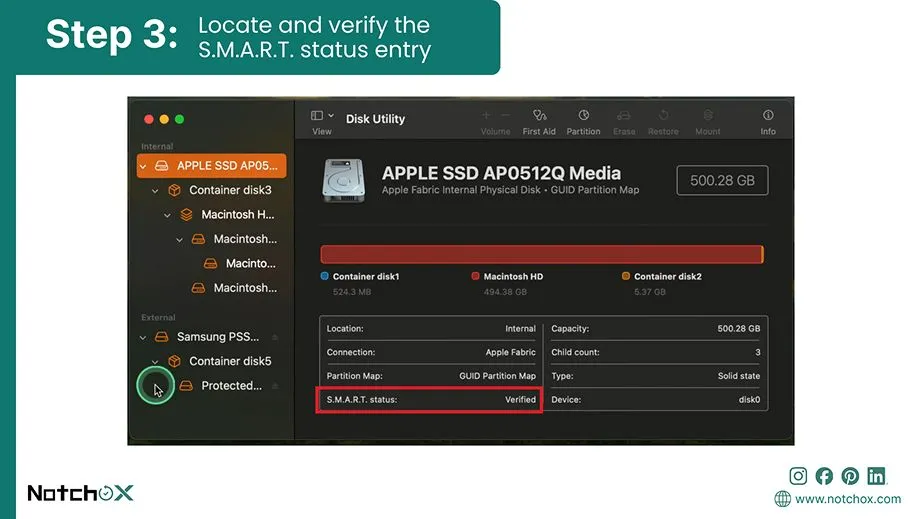Click the Type "Solid state" value

(x=739, y=376)
